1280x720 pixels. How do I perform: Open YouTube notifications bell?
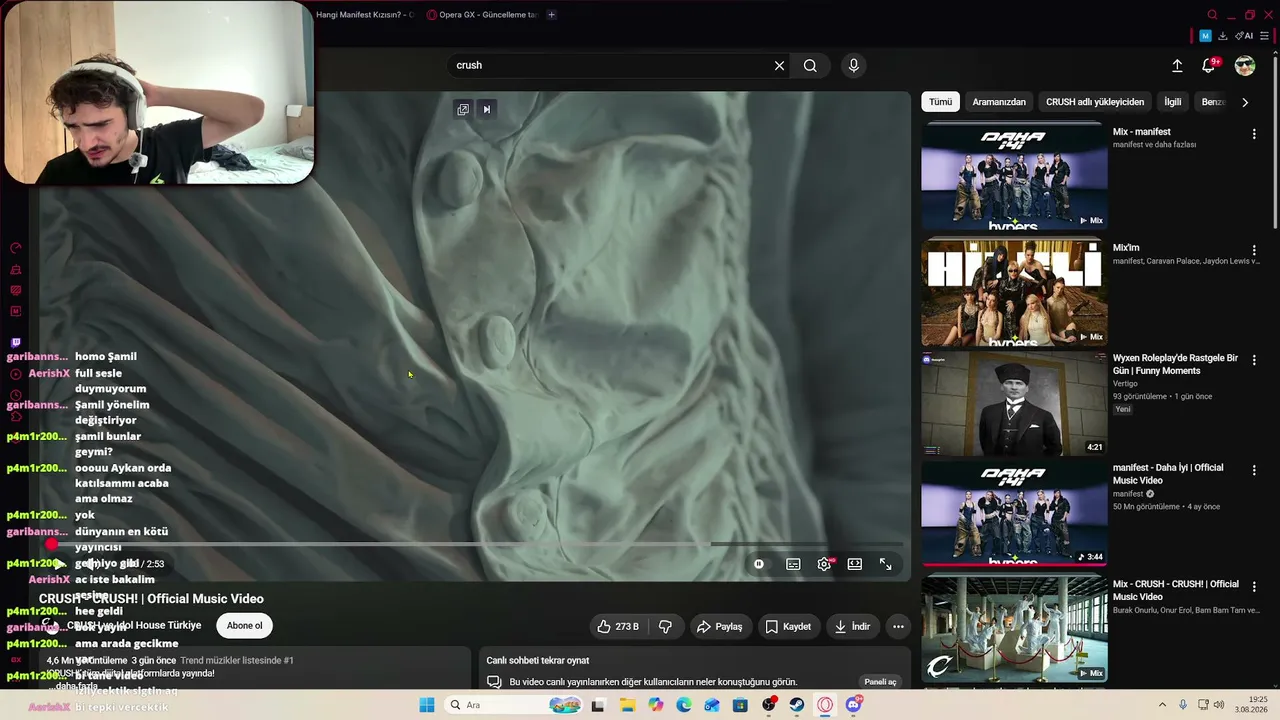click(x=1209, y=66)
